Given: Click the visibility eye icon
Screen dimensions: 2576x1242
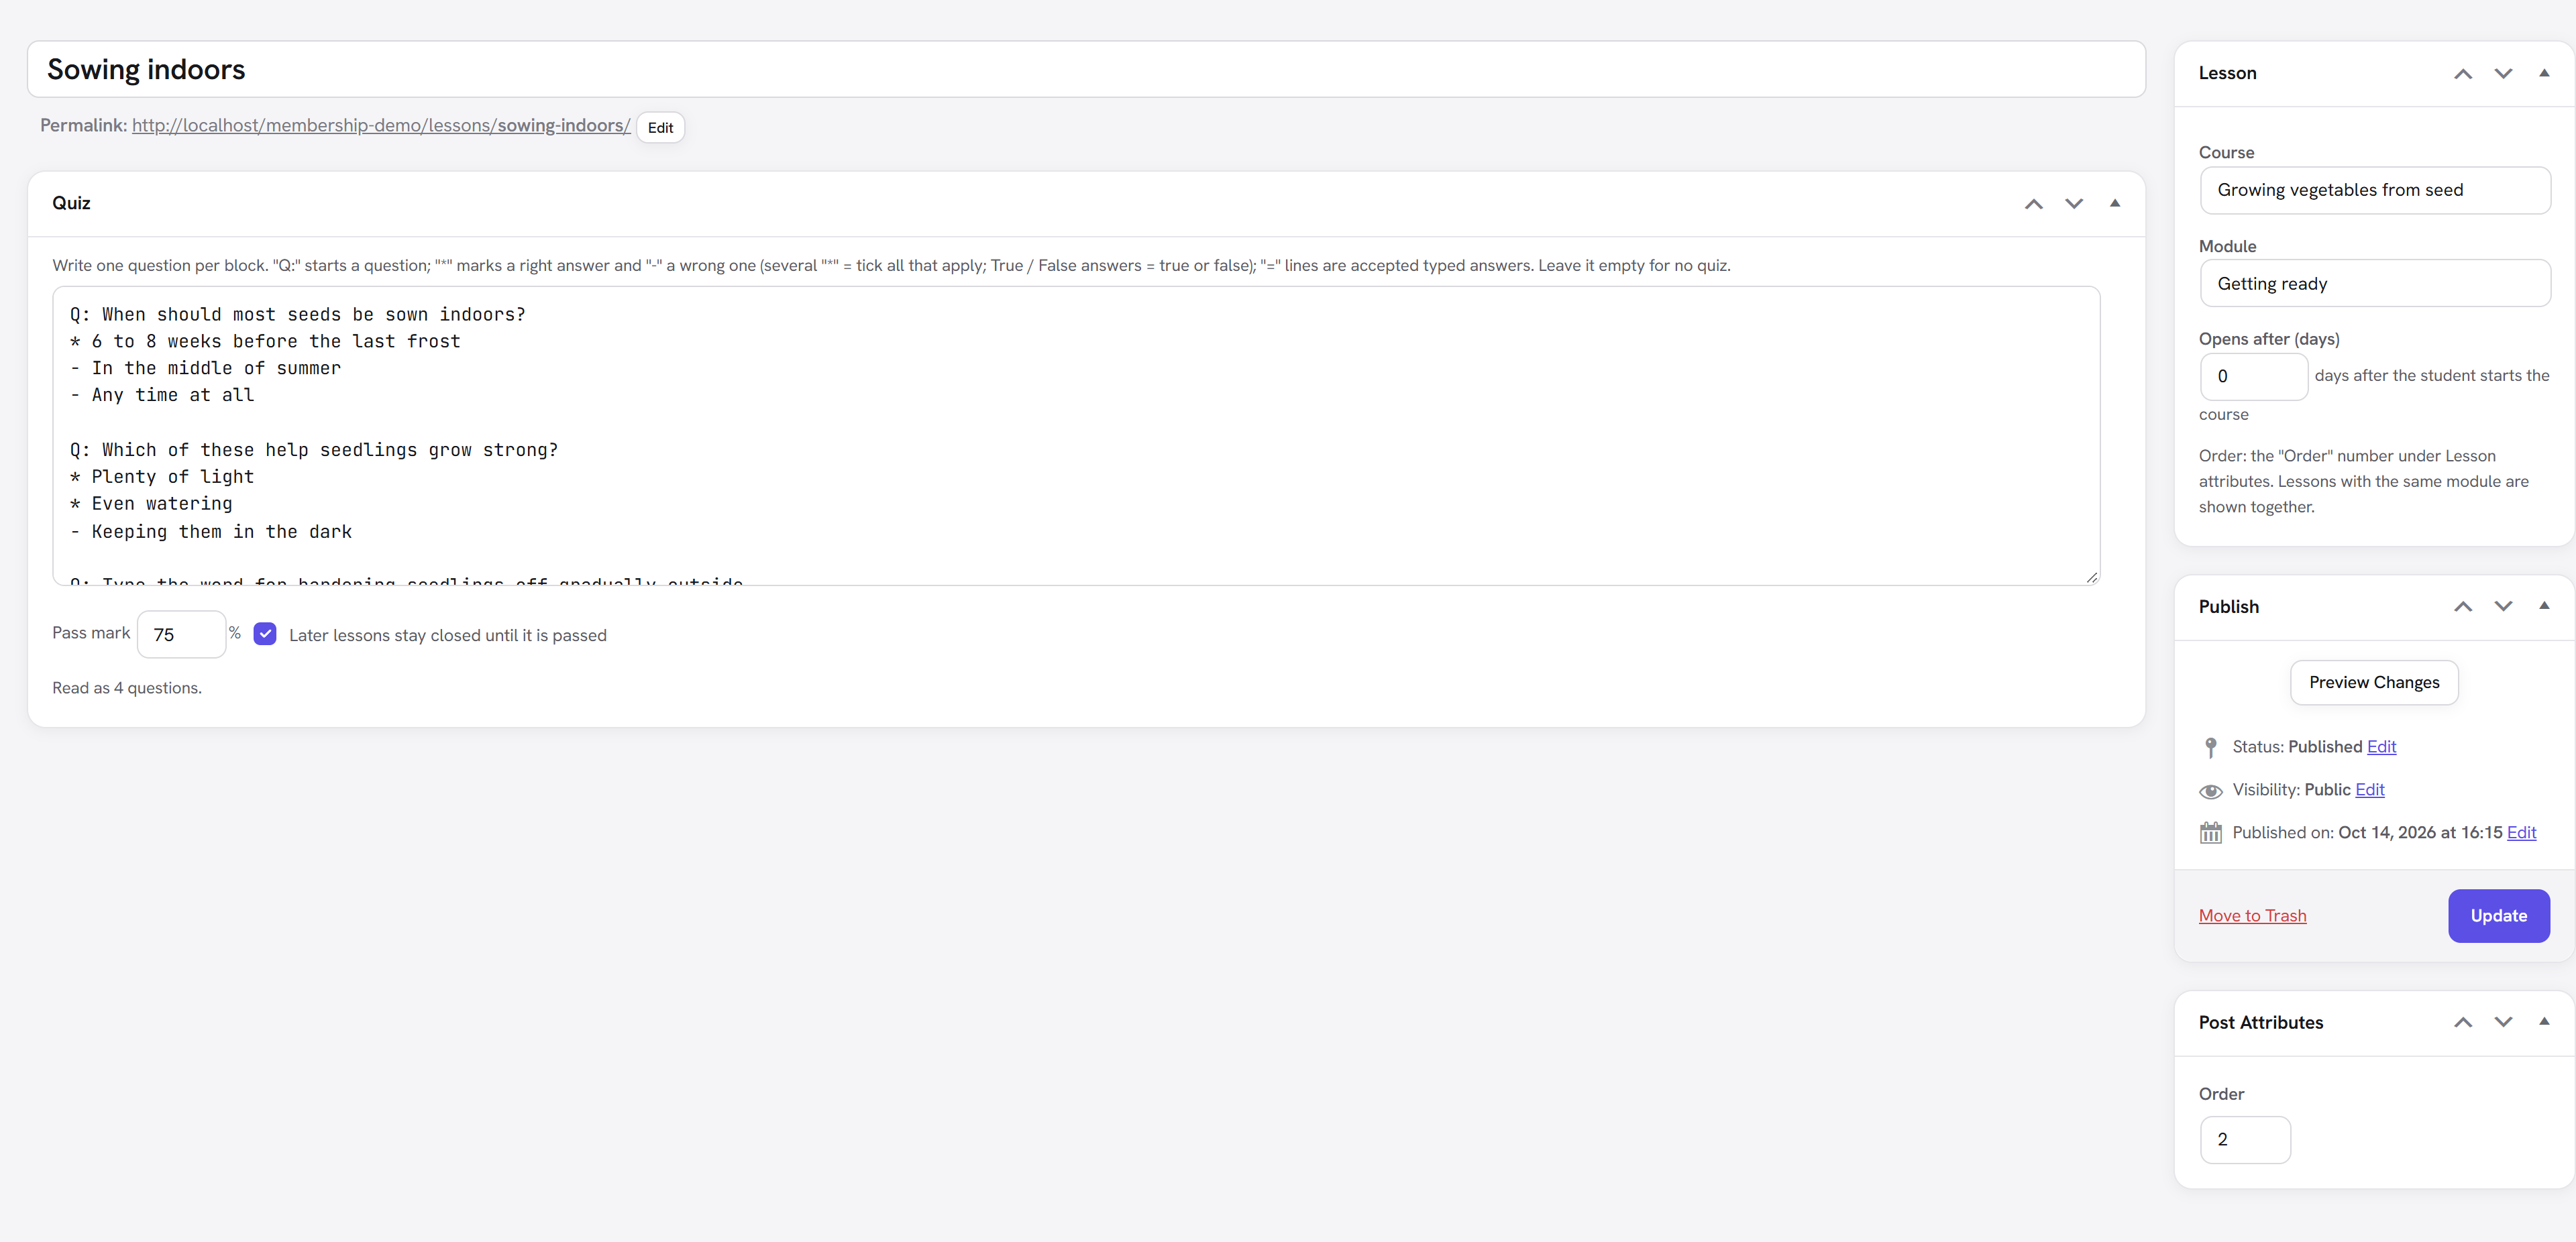Looking at the screenshot, I should point(2211,791).
